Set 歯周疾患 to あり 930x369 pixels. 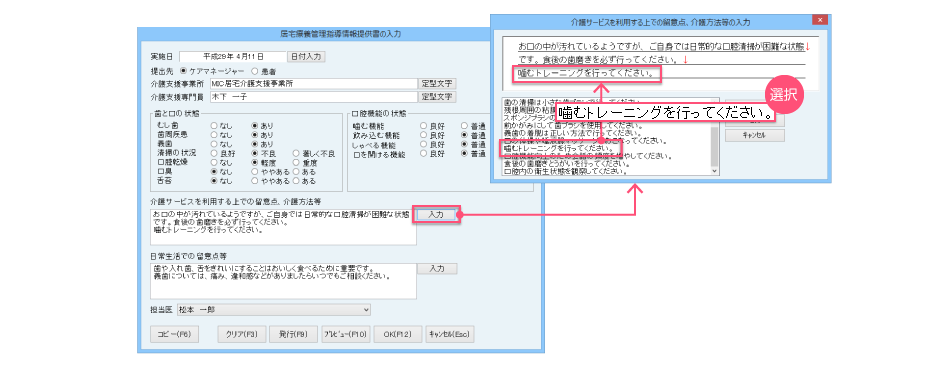pos(254,135)
